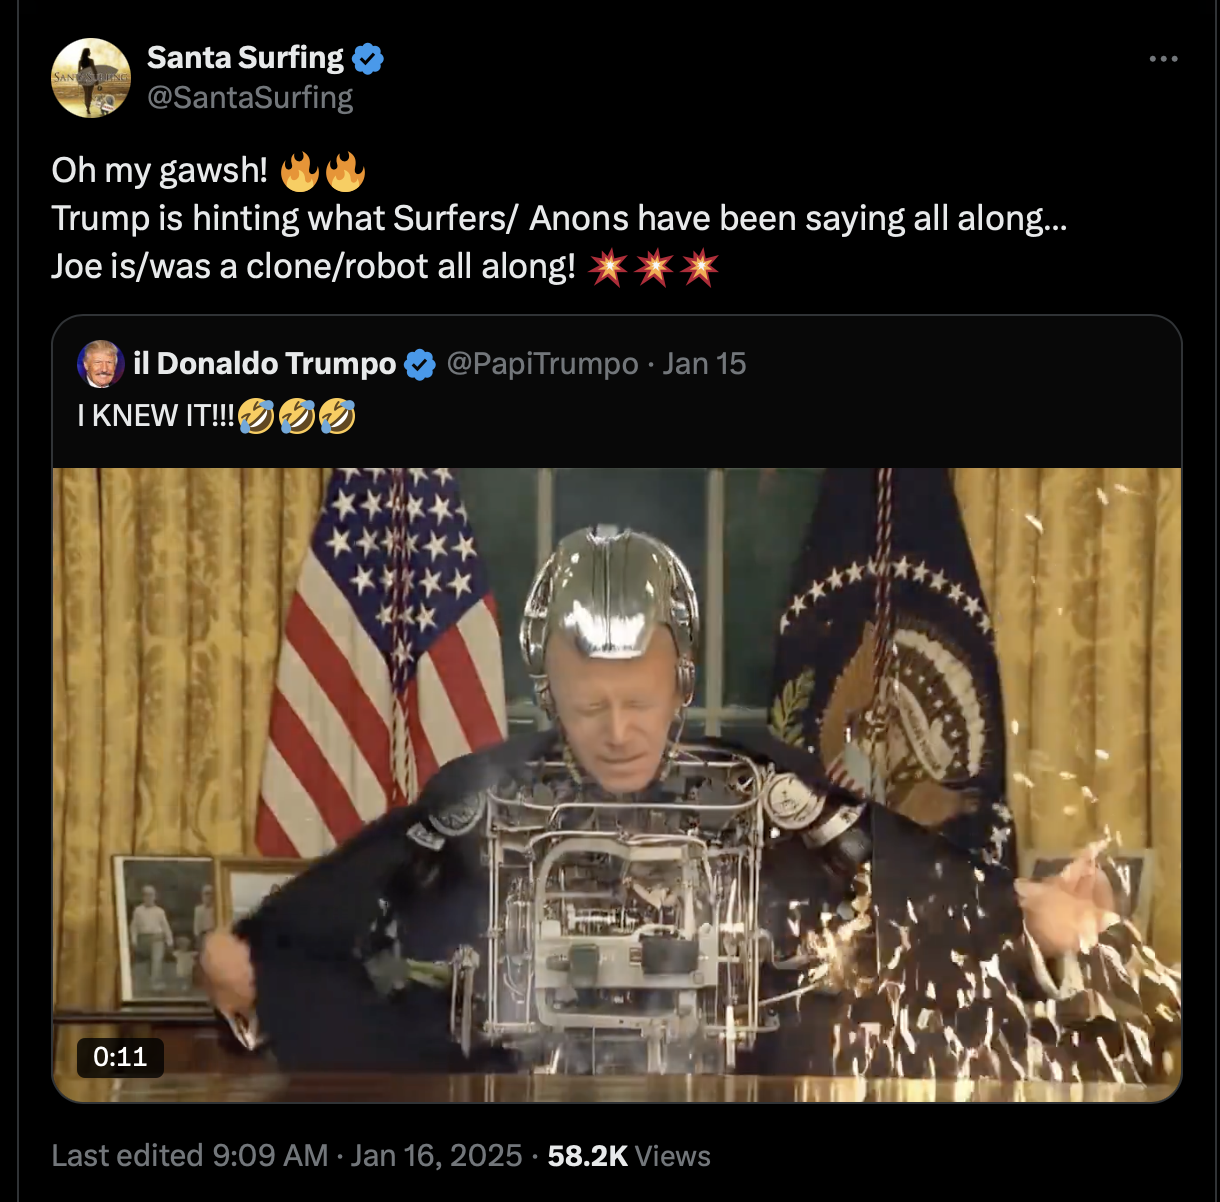Open the Santa Surfing profile avatar

91,78
